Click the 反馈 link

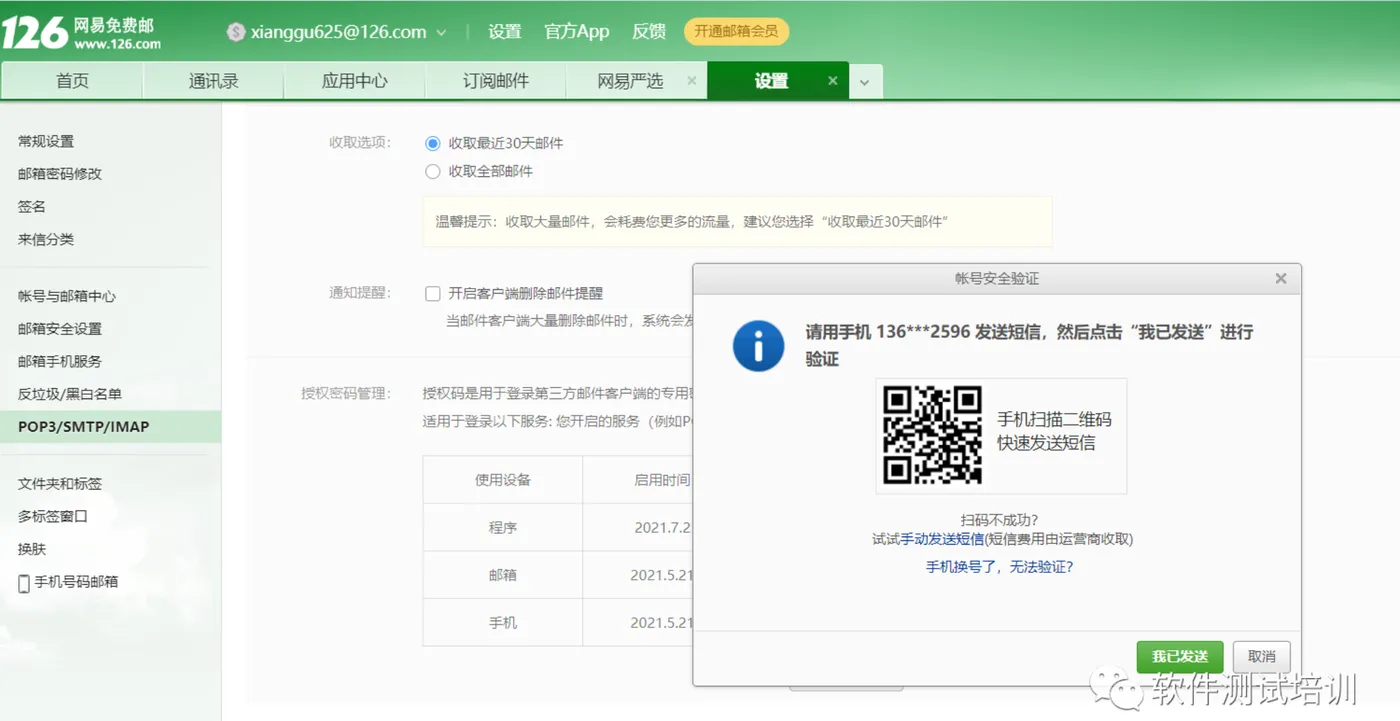649,32
